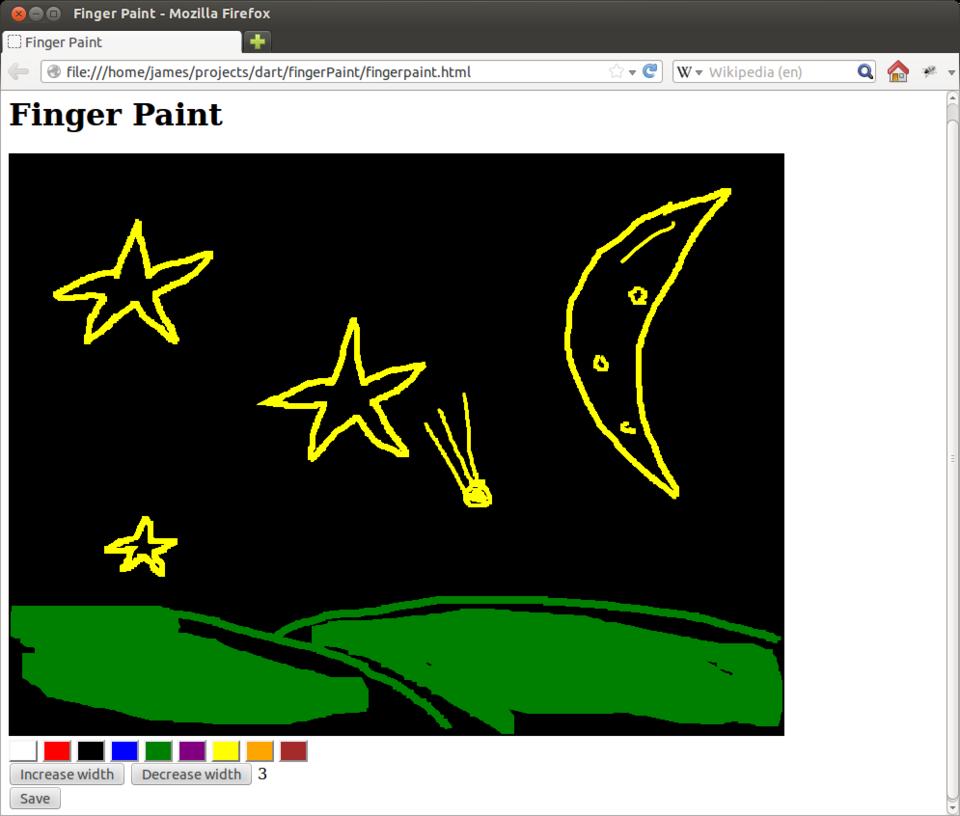The height and width of the screenshot is (816, 960).
Task: Expand the Wikipedia search engine selector
Action: (690, 72)
